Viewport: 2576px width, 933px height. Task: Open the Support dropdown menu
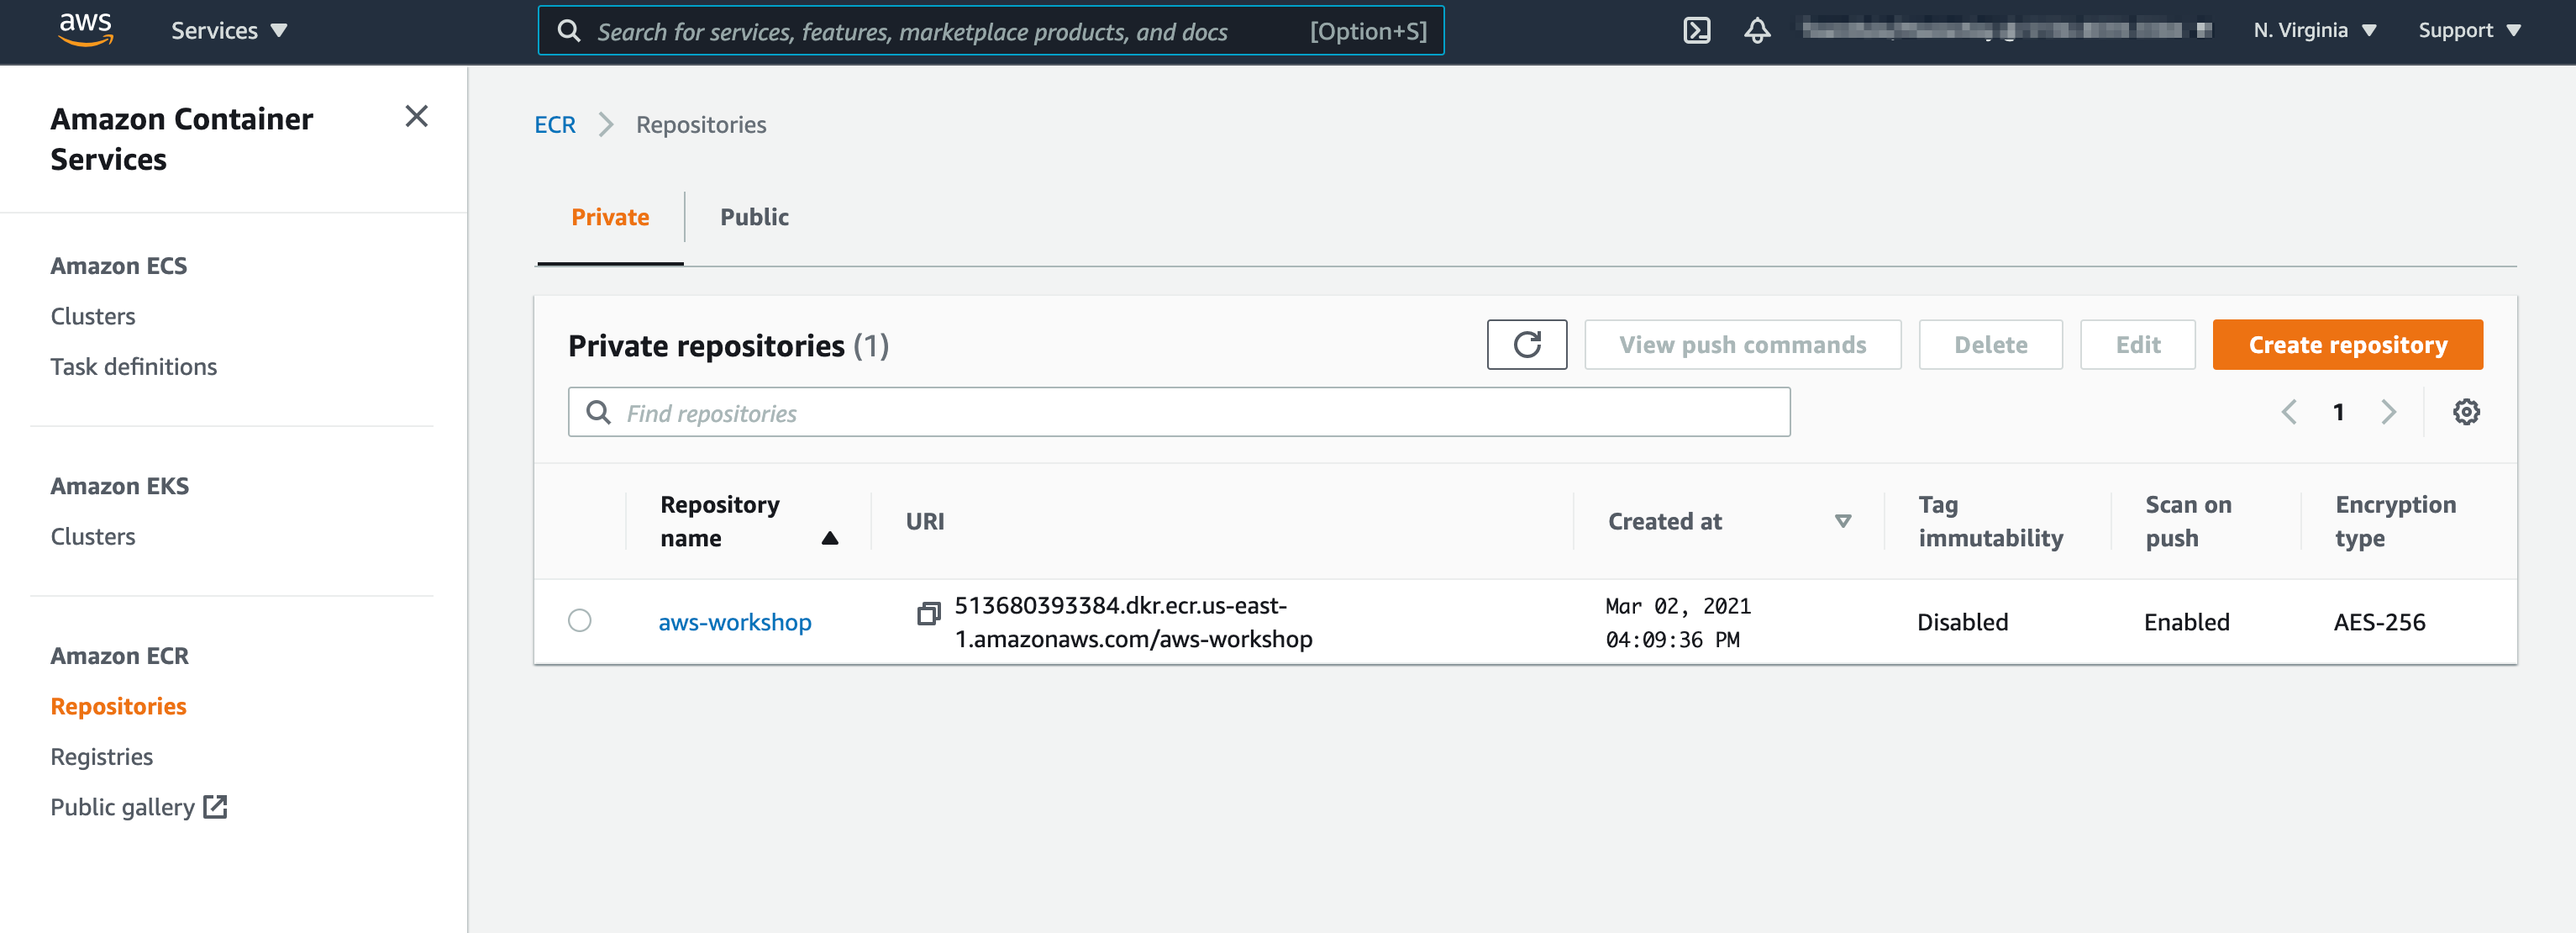click(2469, 31)
